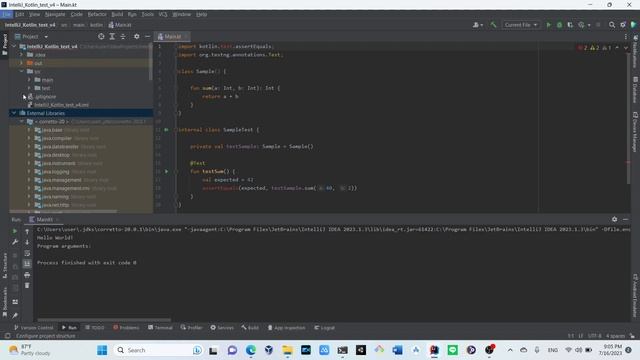
Task: Open the VCS menu
Action: [x=163, y=14]
